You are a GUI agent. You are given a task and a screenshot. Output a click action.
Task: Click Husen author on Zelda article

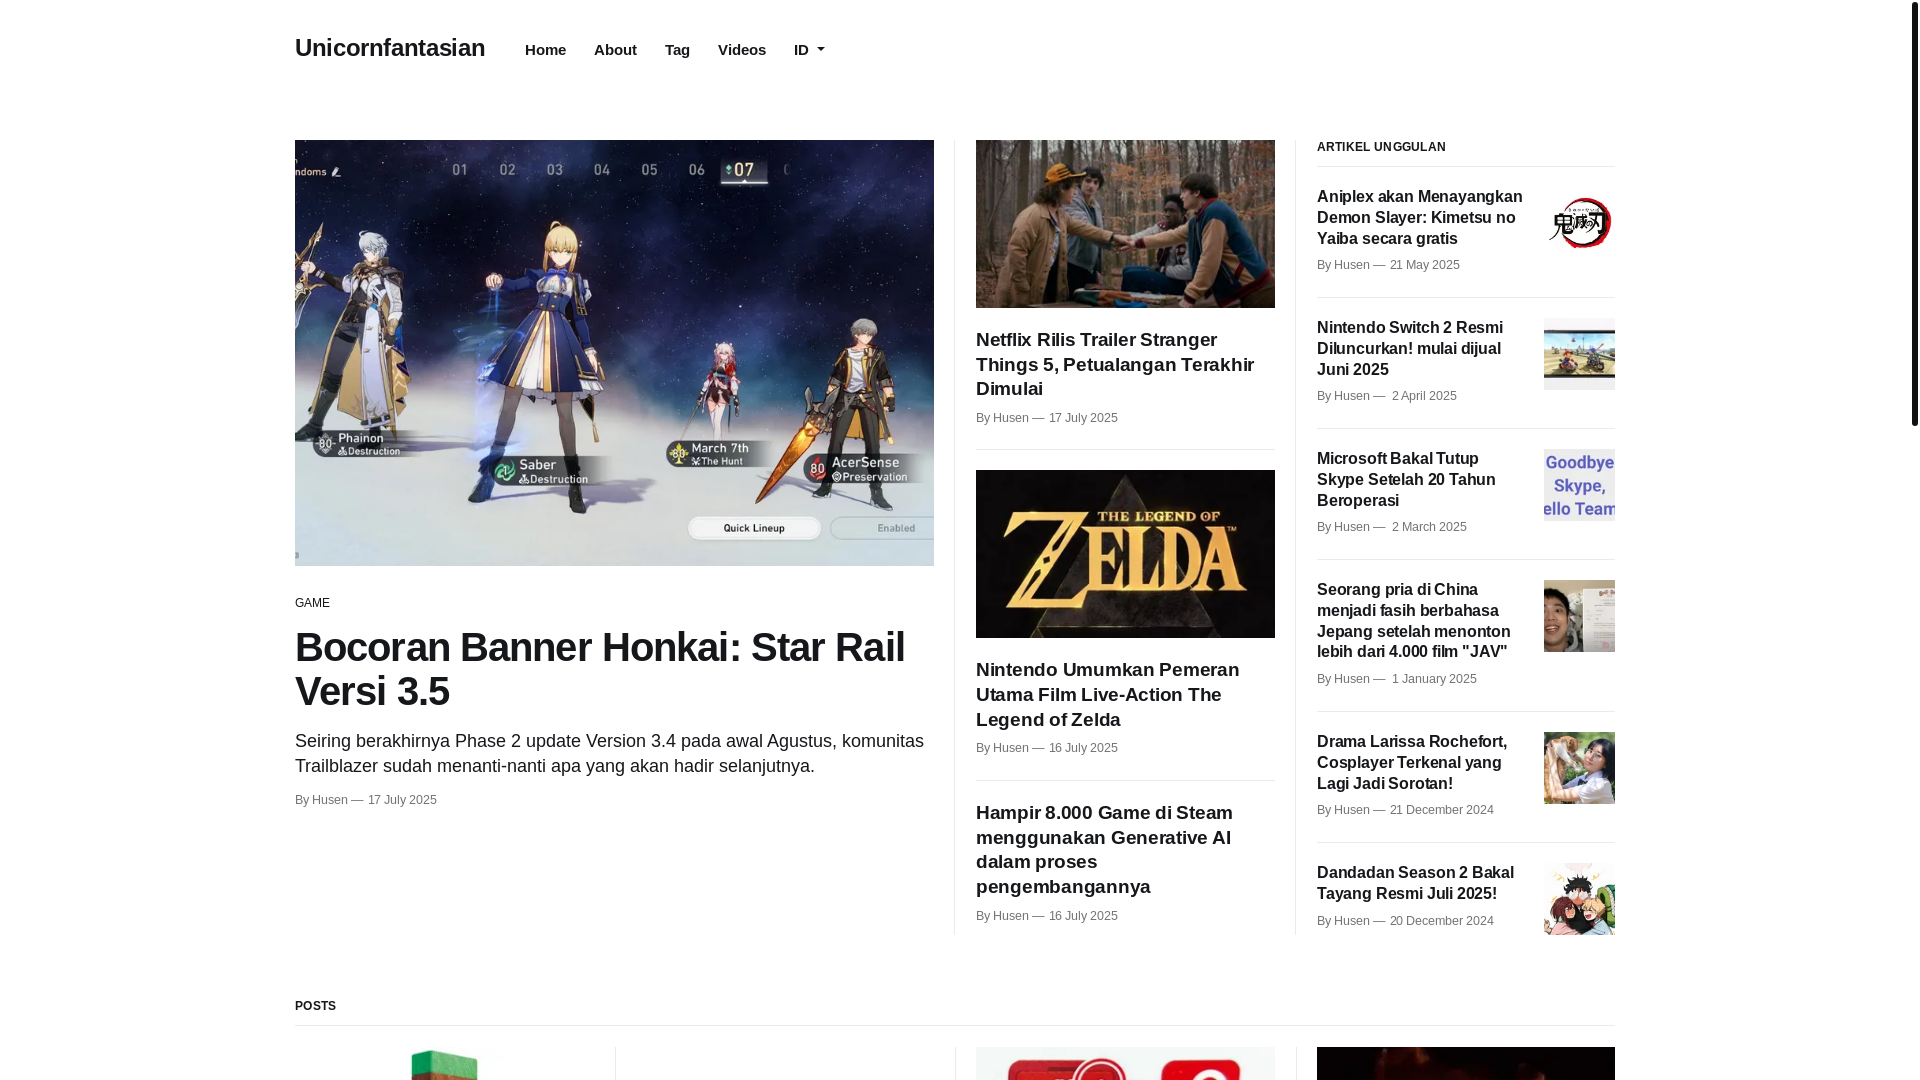[1011, 748]
